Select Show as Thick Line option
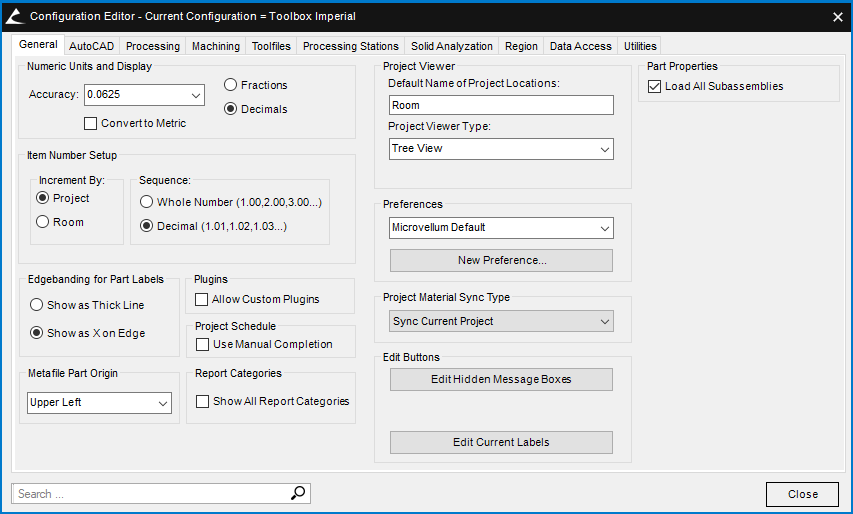This screenshot has height=514, width=853. click(x=37, y=306)
